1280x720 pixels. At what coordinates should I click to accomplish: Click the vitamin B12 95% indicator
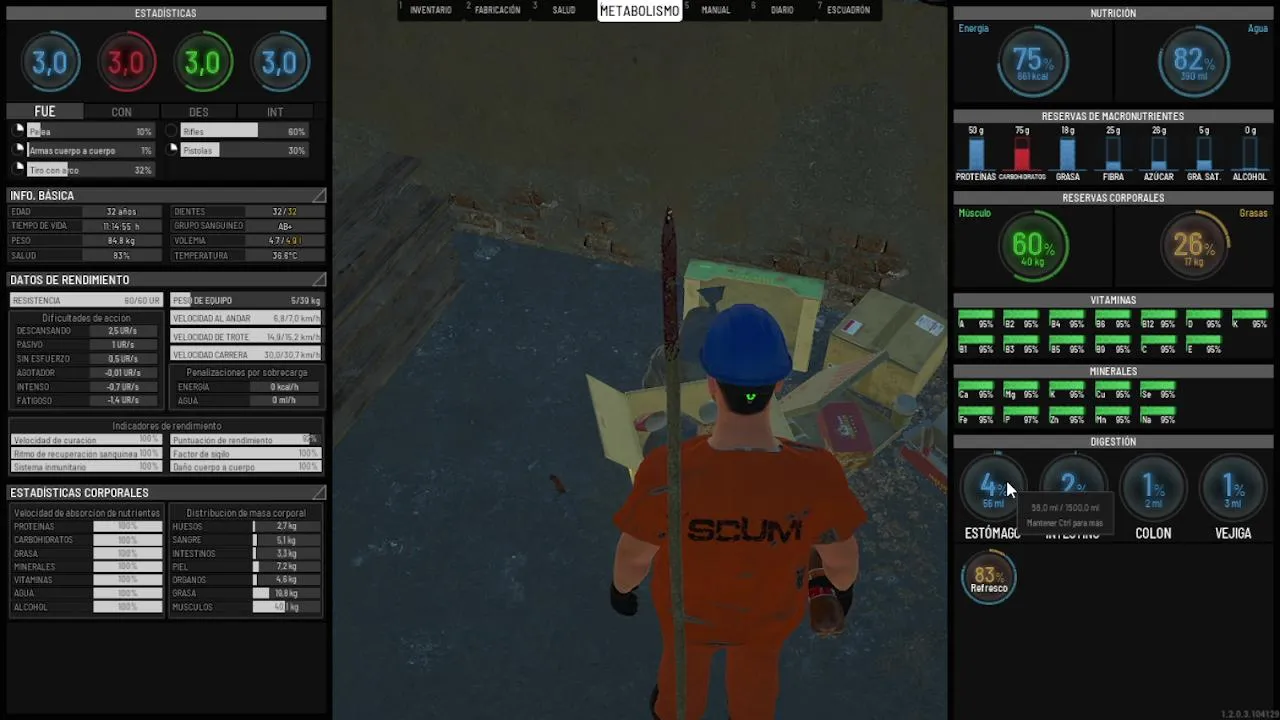pos(1158,320)
